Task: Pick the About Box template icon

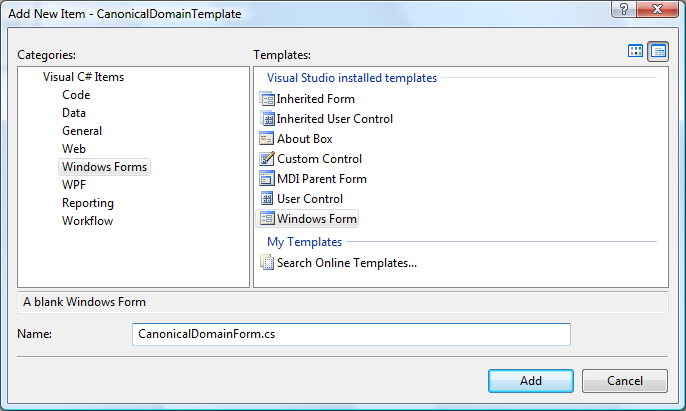Action: 267,139
